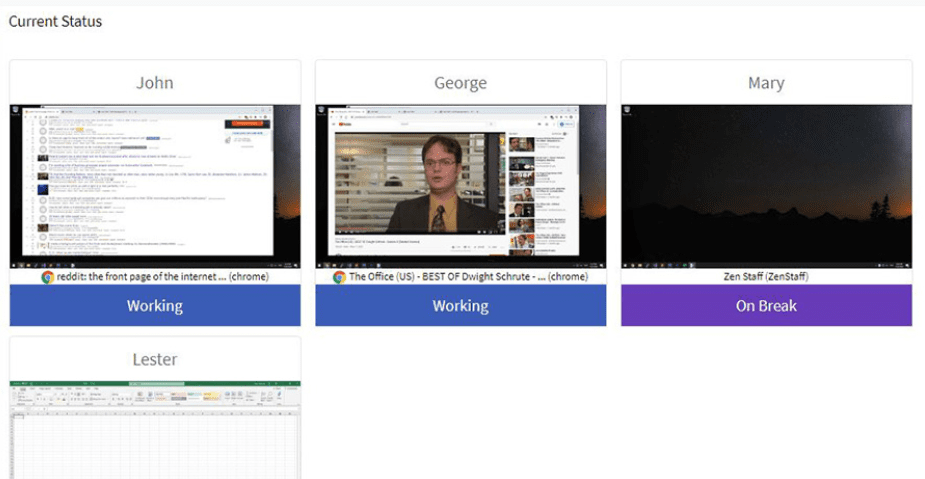Click the Chrome icon beside The Office caption
The width and height of the screenshot is (925, 479).
[339, 277]
